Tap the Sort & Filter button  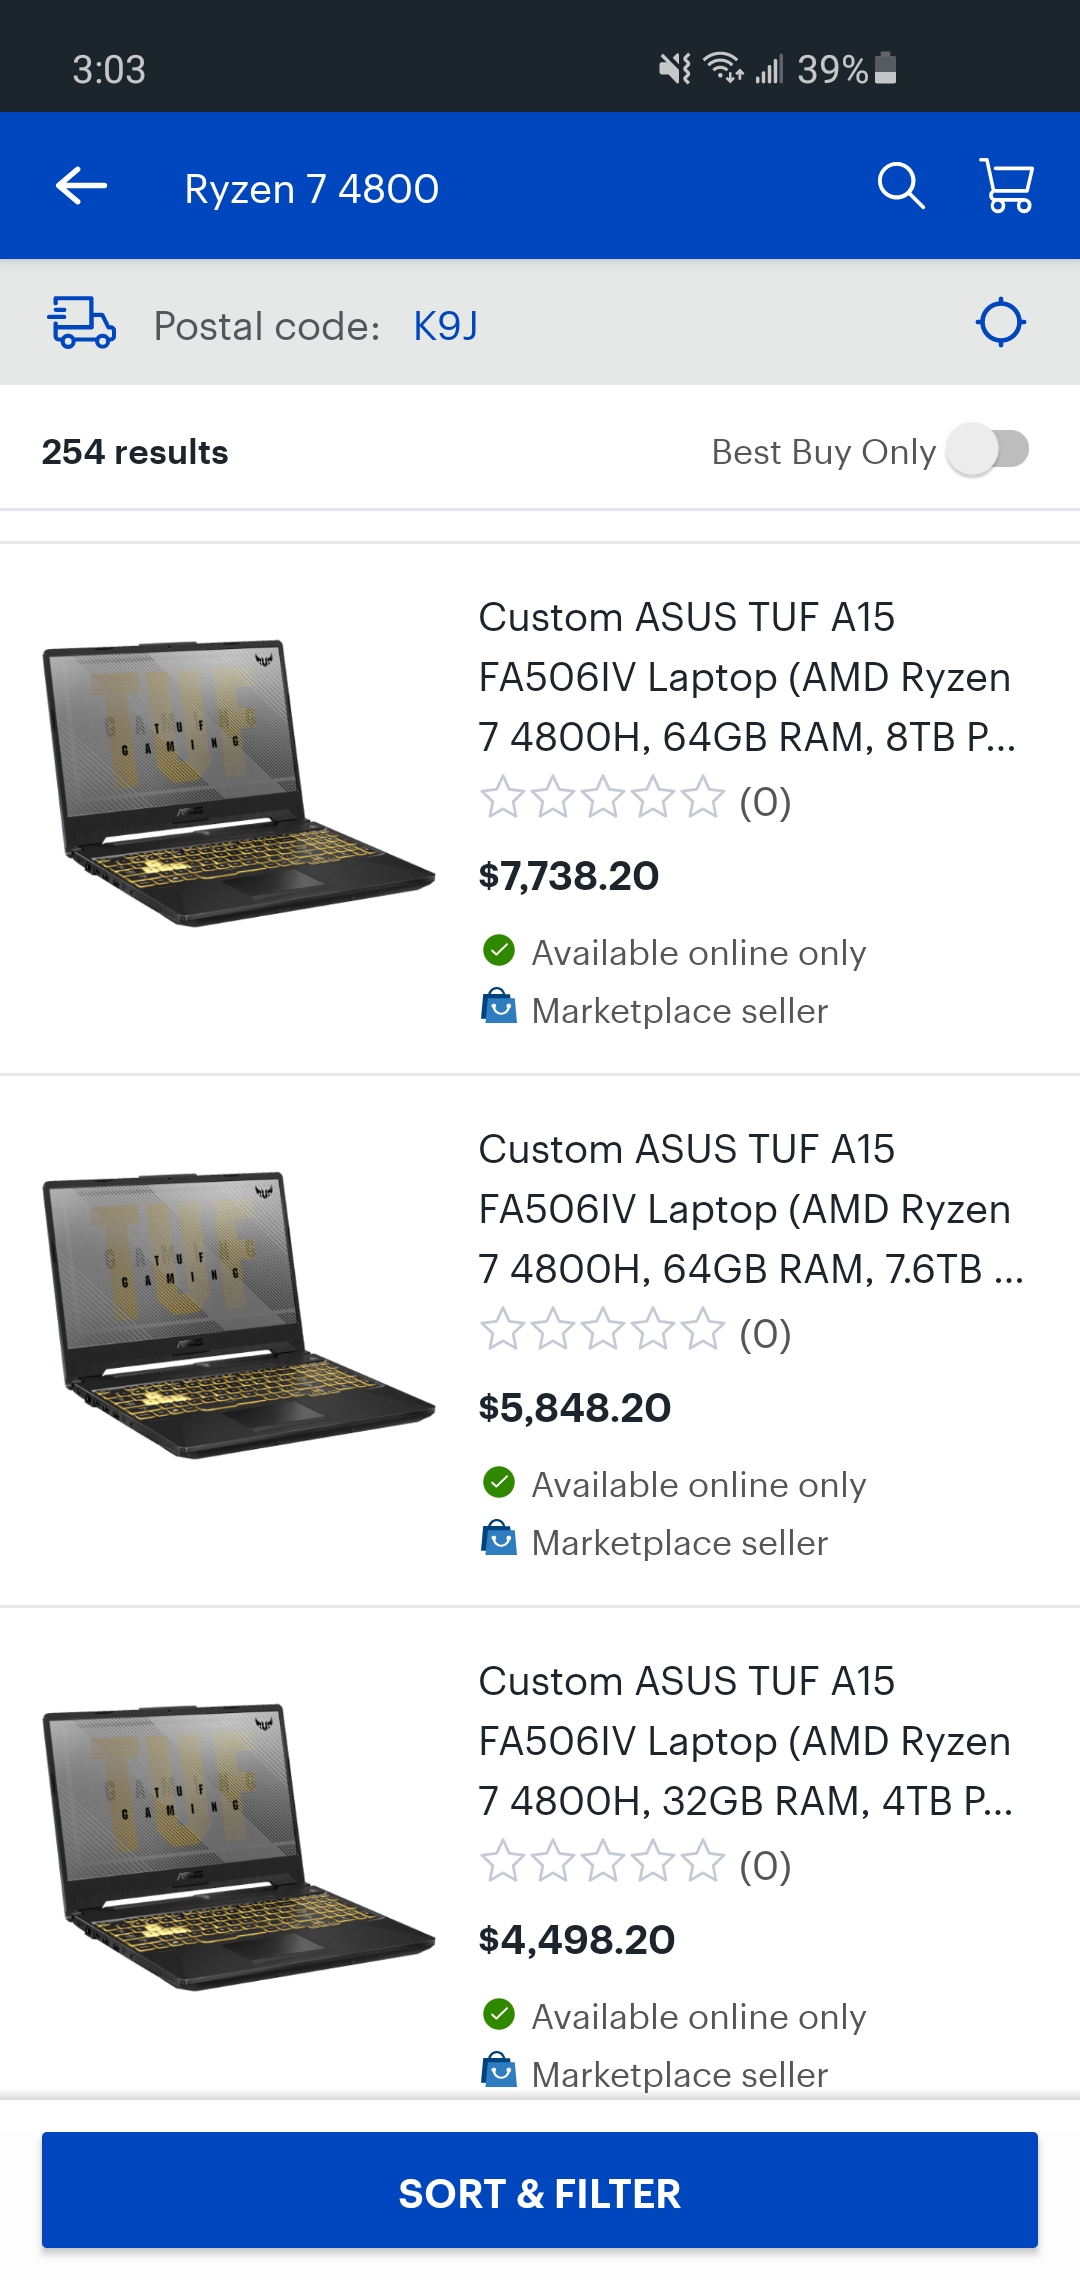click(540, 2193)
